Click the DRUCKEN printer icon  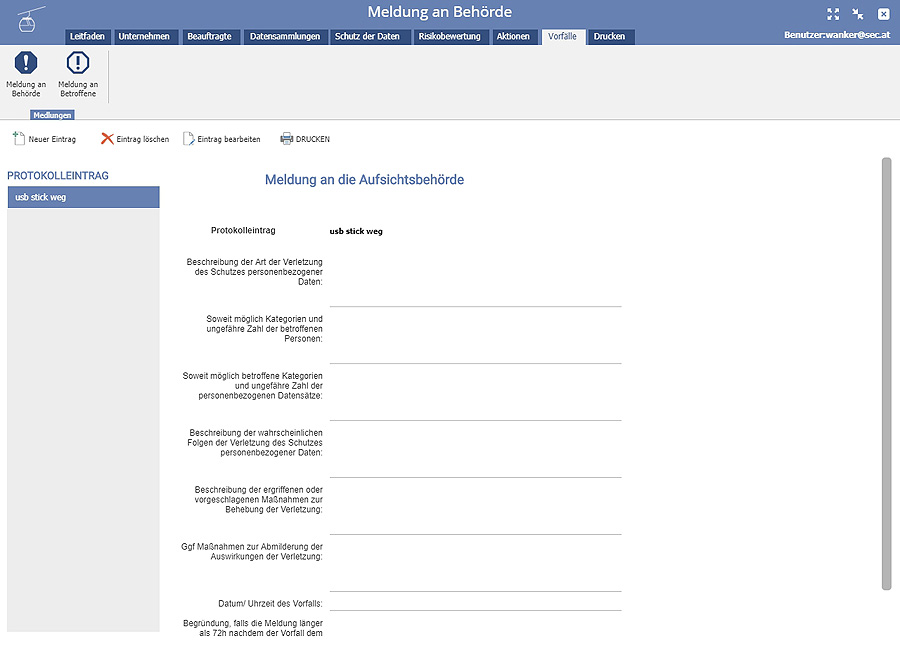[x=286, y=139]
